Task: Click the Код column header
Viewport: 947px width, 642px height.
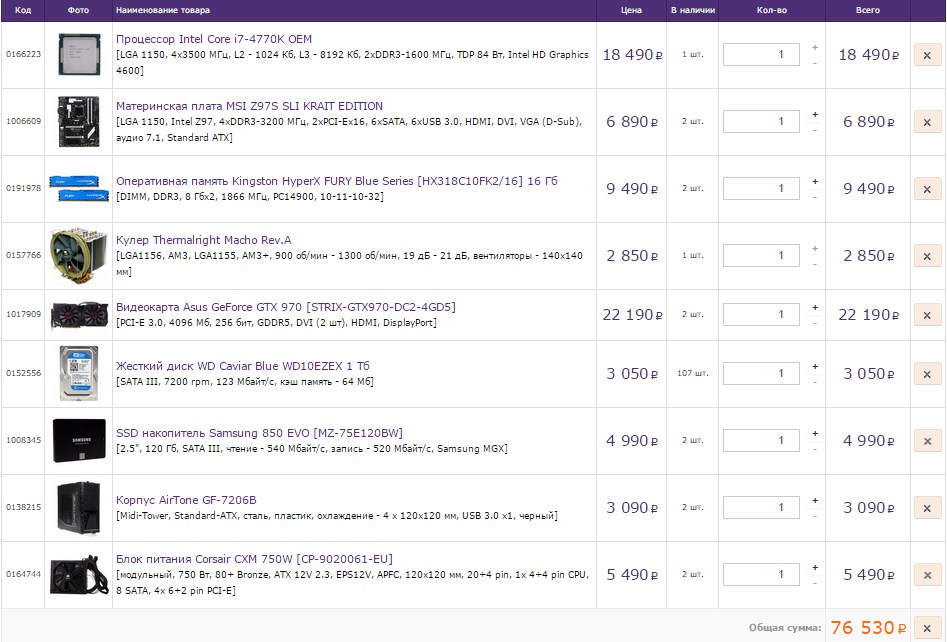Action: click(x=23, y=10)
